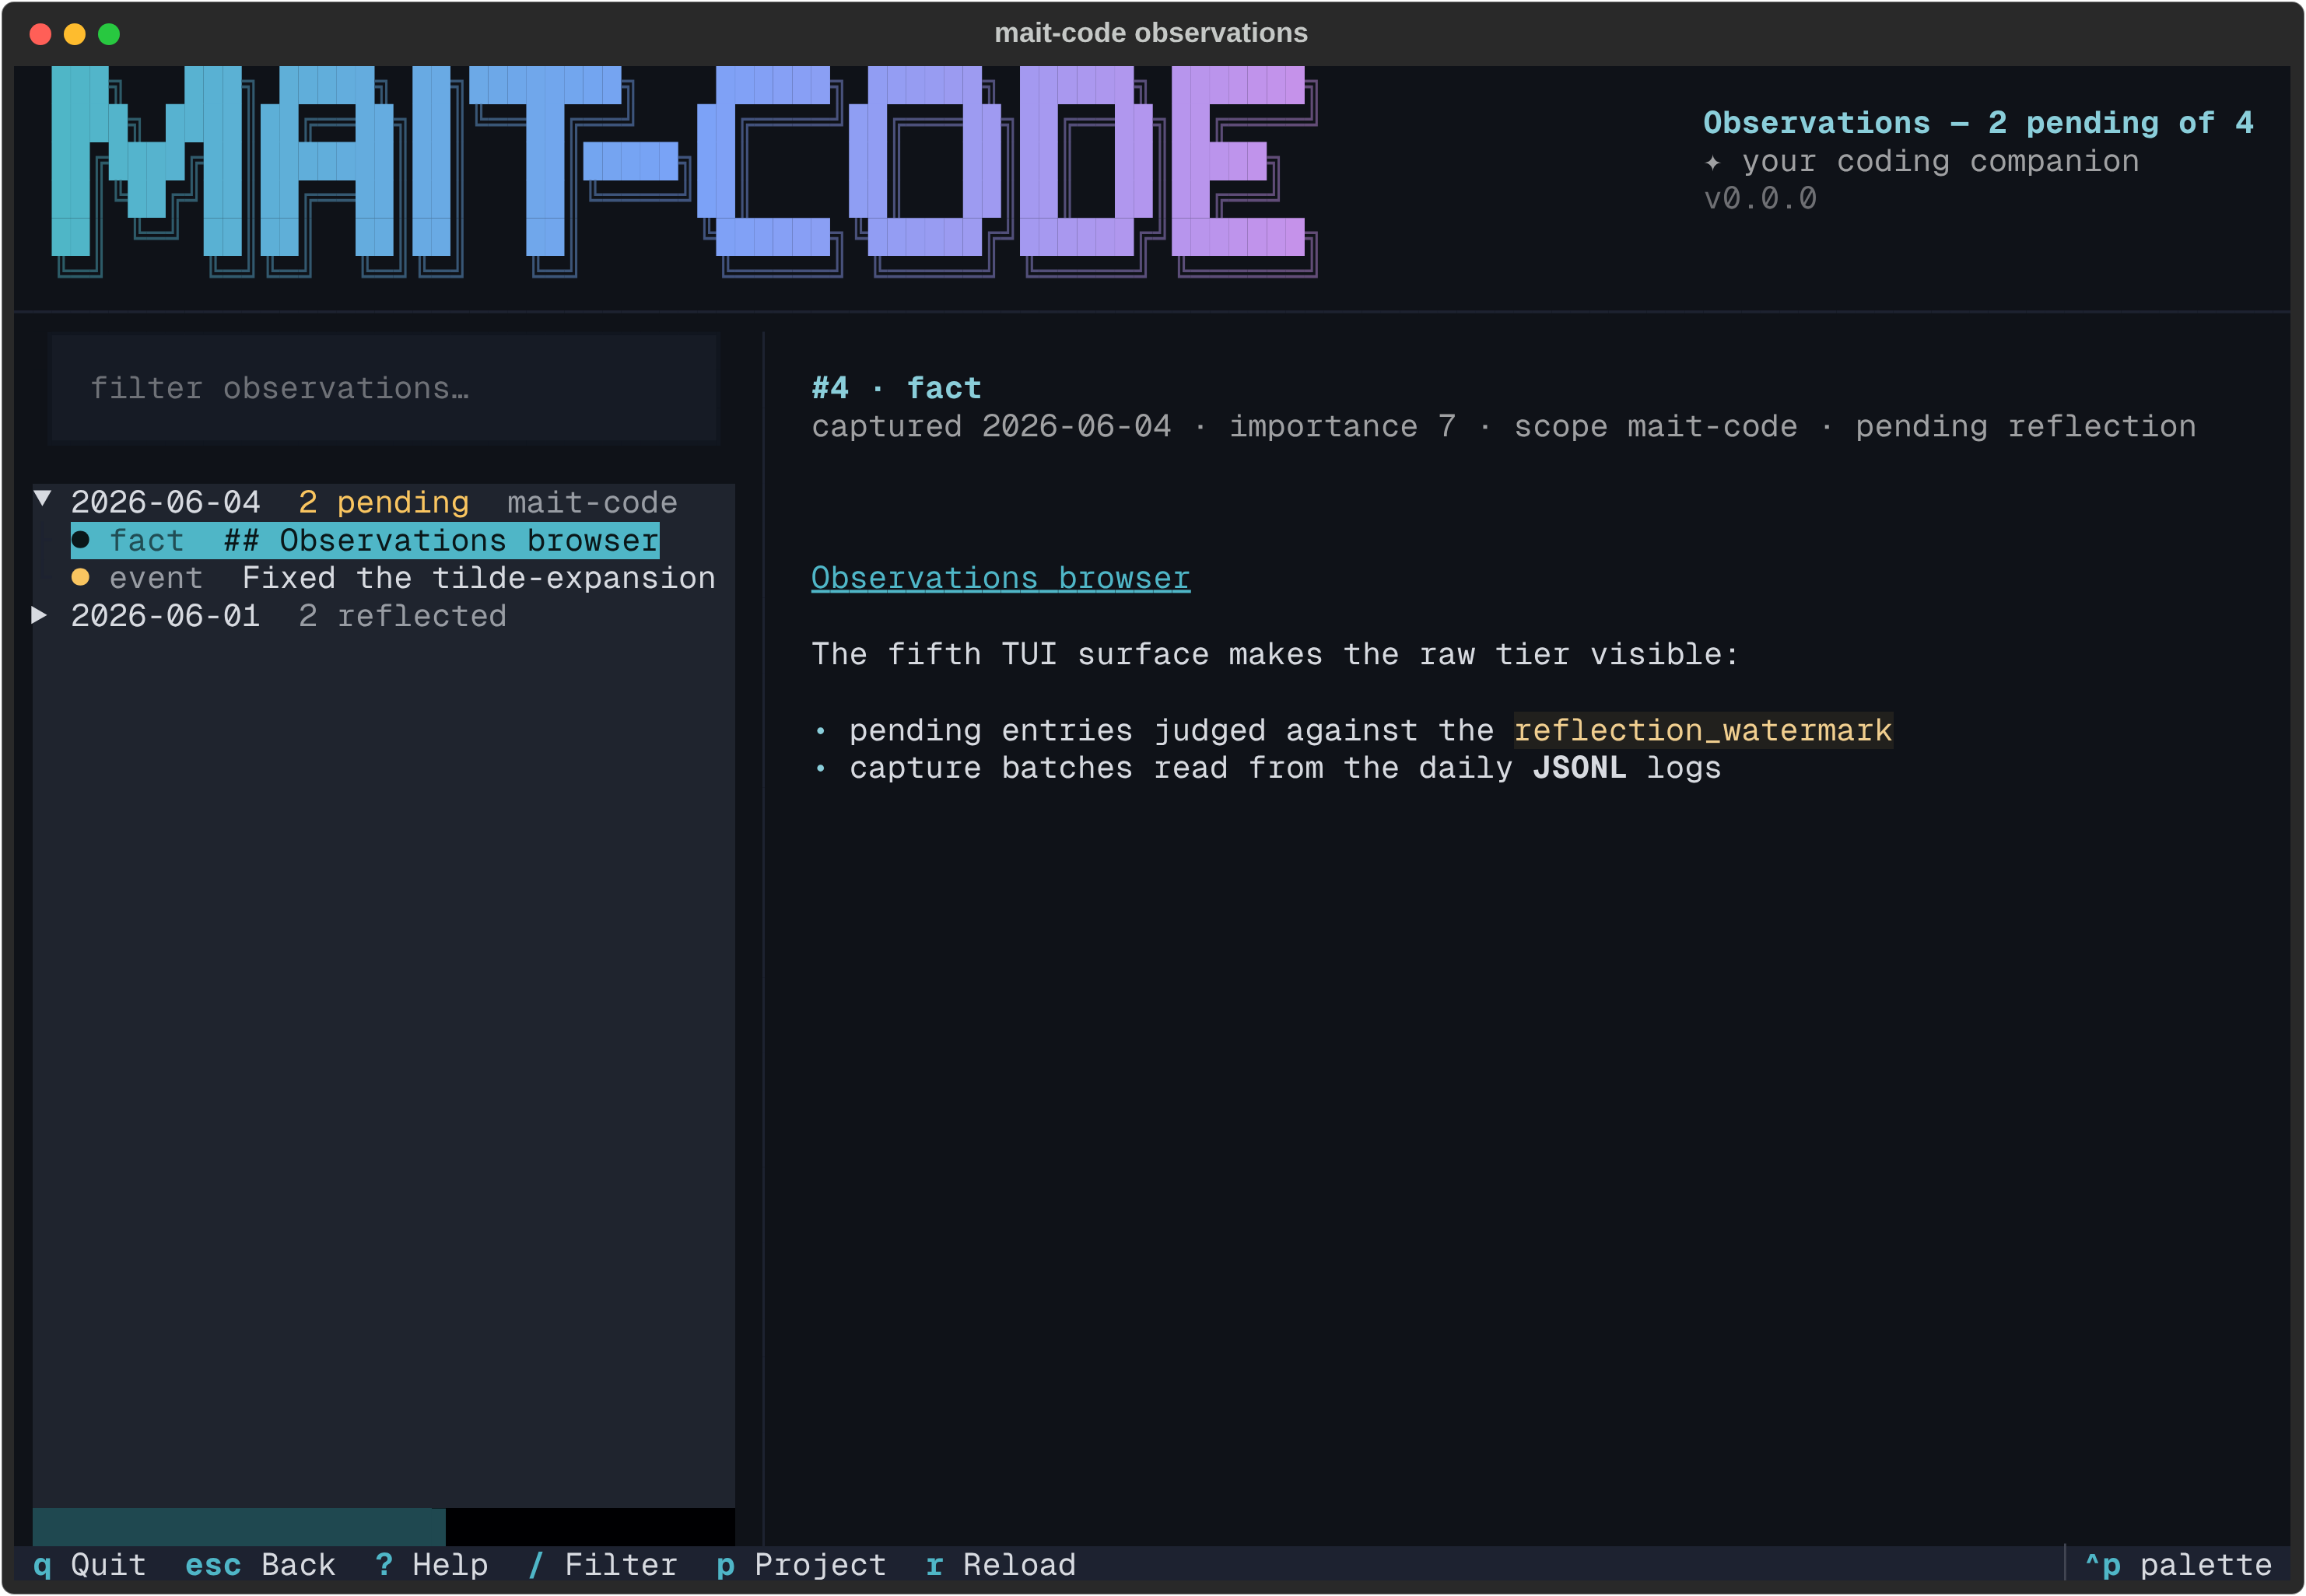Open the ^p command palette

click(x=2178, y=1565)
